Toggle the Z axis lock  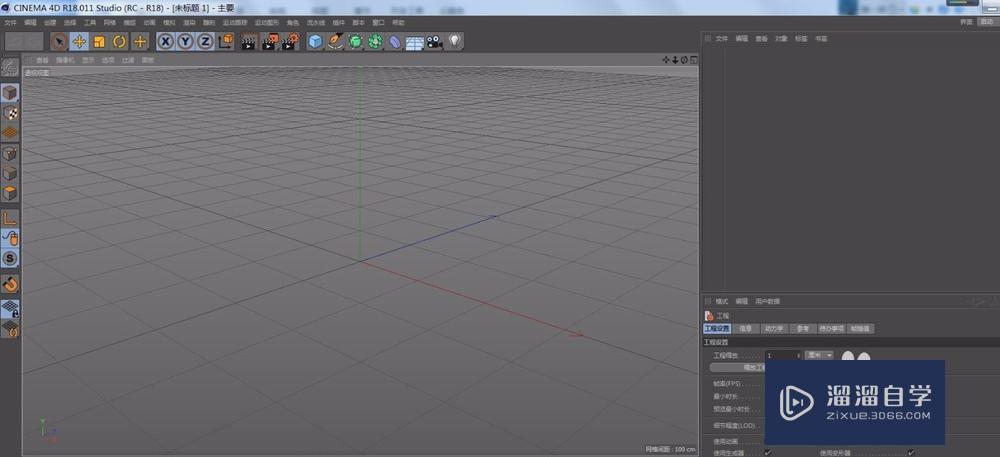click(x=205, y=42)
